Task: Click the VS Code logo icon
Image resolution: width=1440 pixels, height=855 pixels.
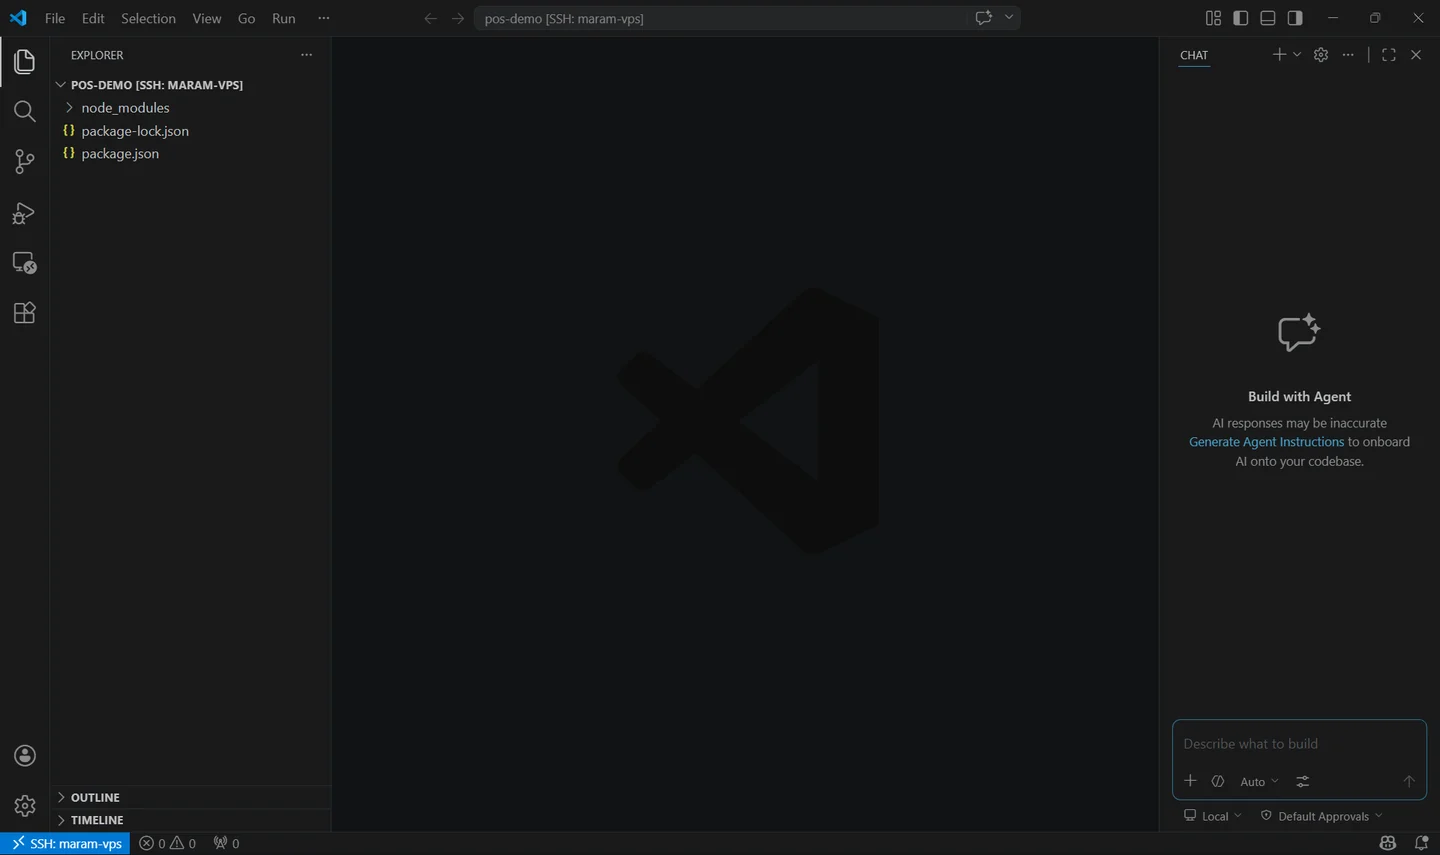Action: pyautogui.click(x=18, y=18)
